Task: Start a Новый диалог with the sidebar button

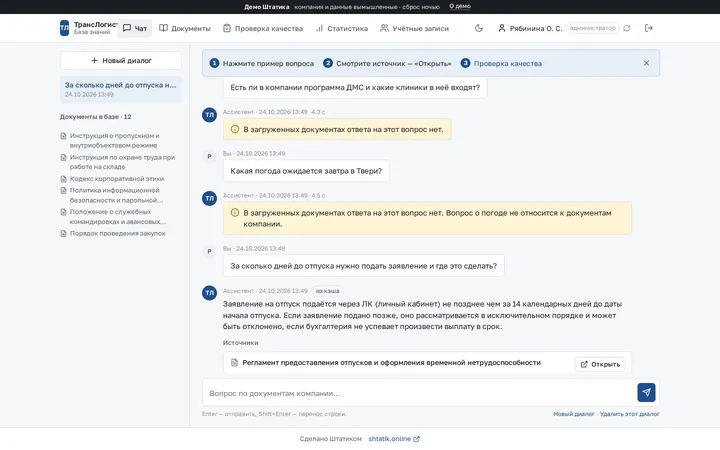Action: [x=121, y=60]
